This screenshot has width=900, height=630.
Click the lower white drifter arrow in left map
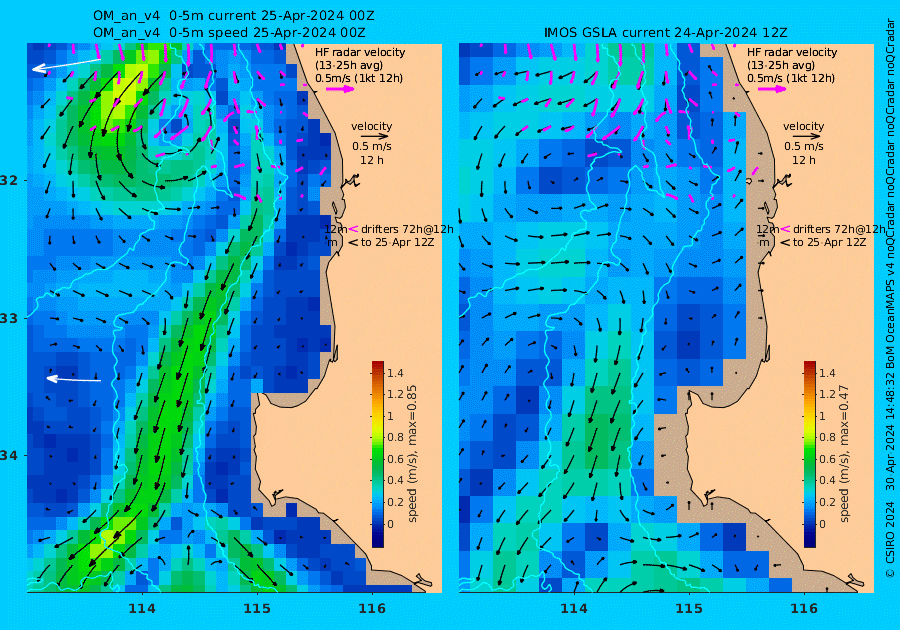[x=73, y=379]
